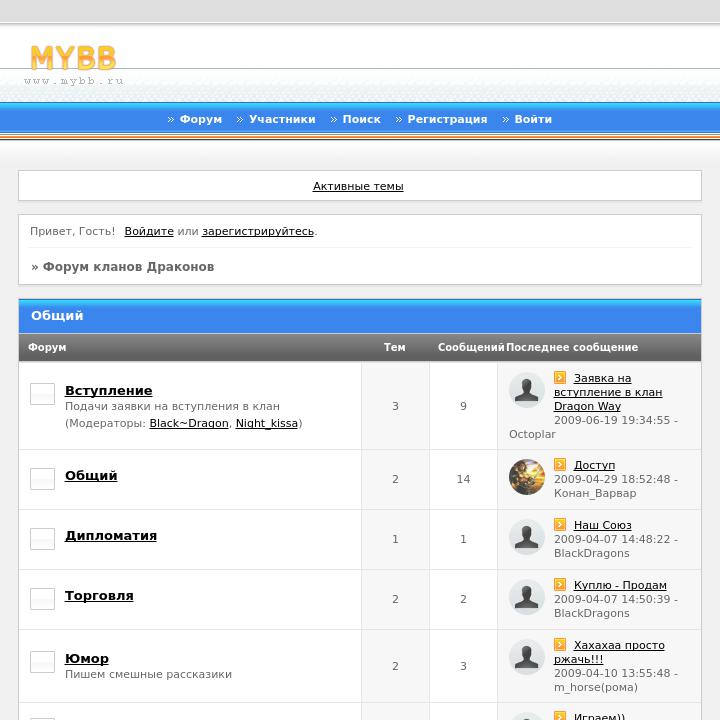This screenshot has height=720, width=720.
Task: Click Войти in the navigation bar
Action: click(x=533, y=119)
